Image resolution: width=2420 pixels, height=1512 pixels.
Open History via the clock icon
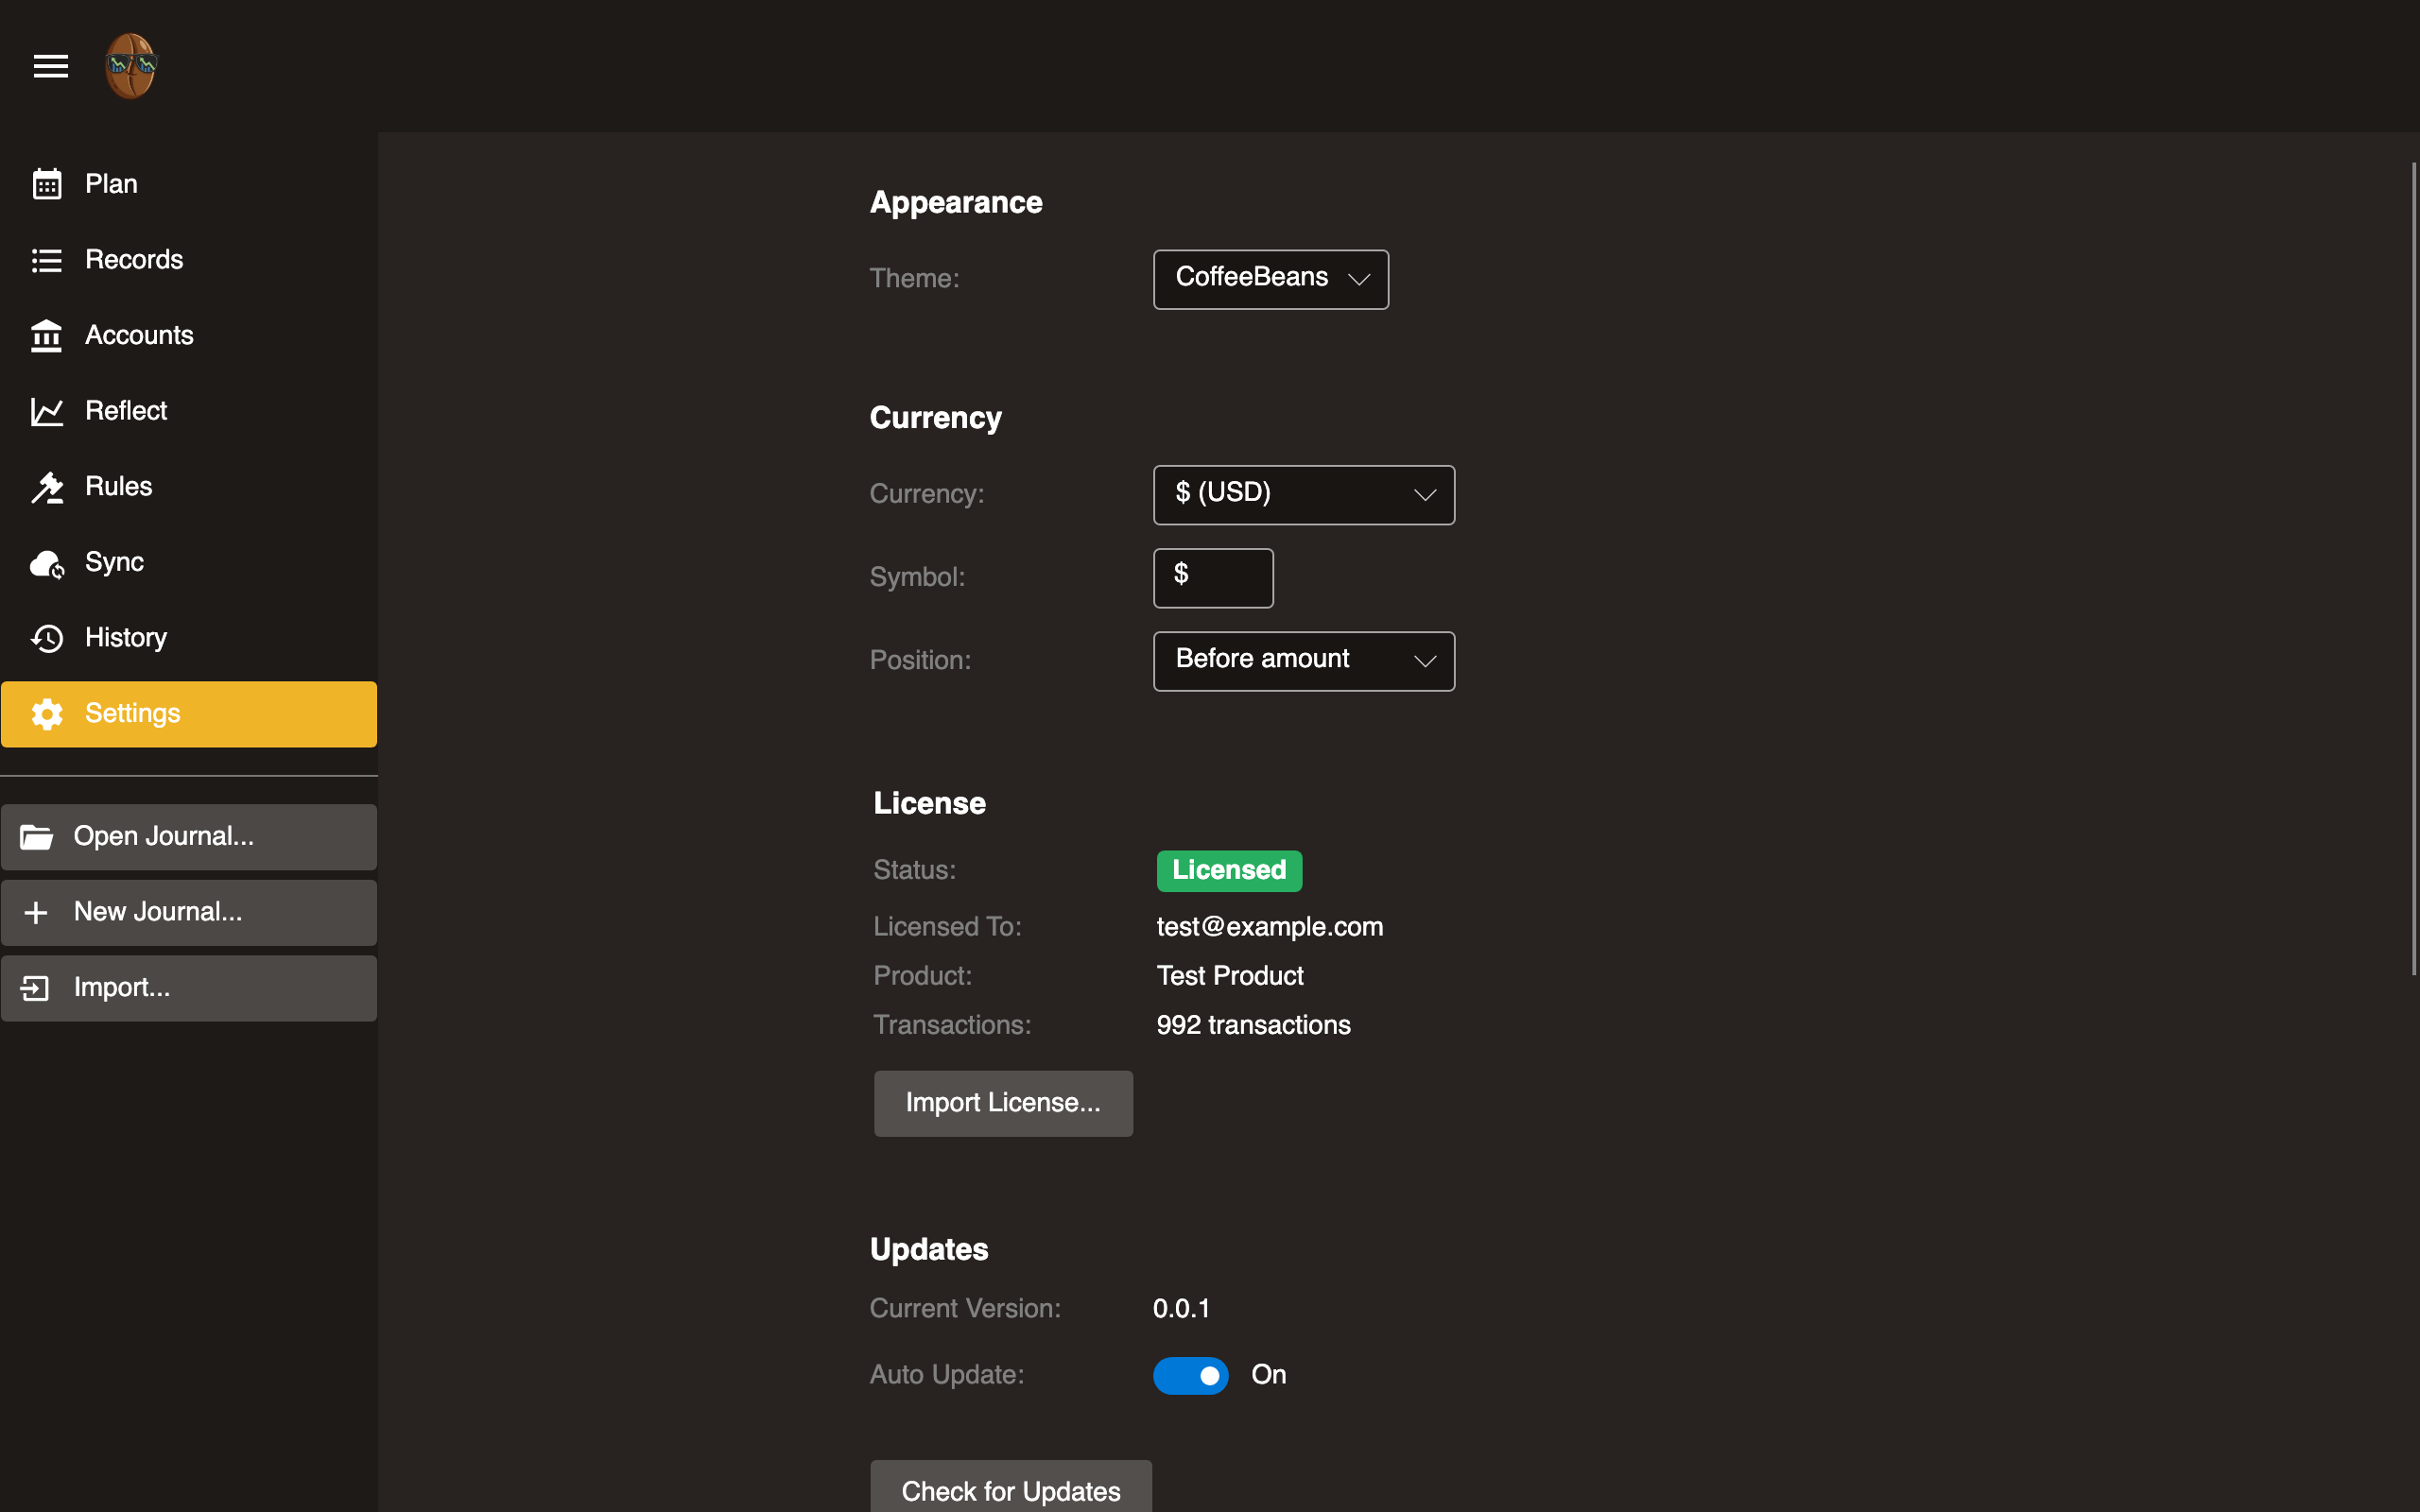coord(47,638)
